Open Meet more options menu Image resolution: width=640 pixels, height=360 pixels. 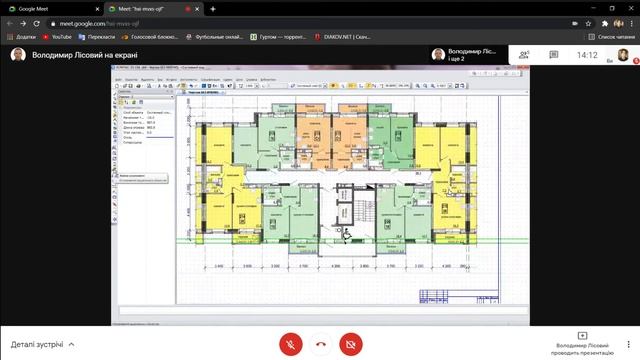[629, 344]
